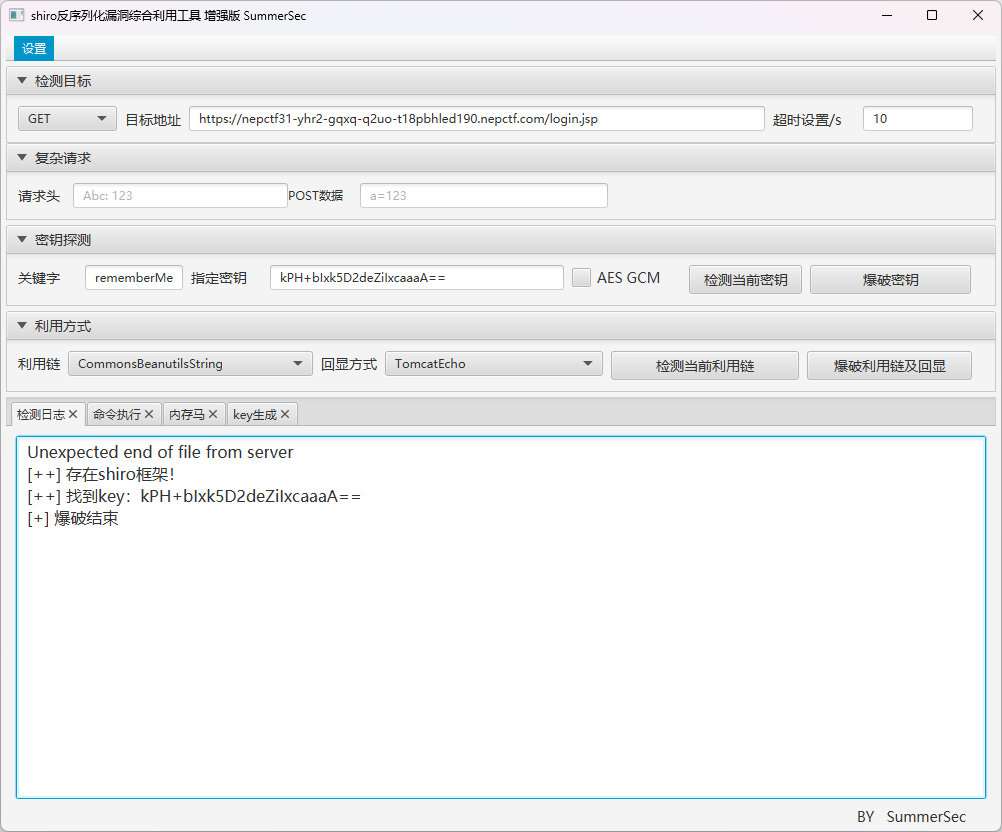Viewport: 1002px width, 832px height.
Task: Click the 目标地址 URL input field
Action: [x=476, y=118]
